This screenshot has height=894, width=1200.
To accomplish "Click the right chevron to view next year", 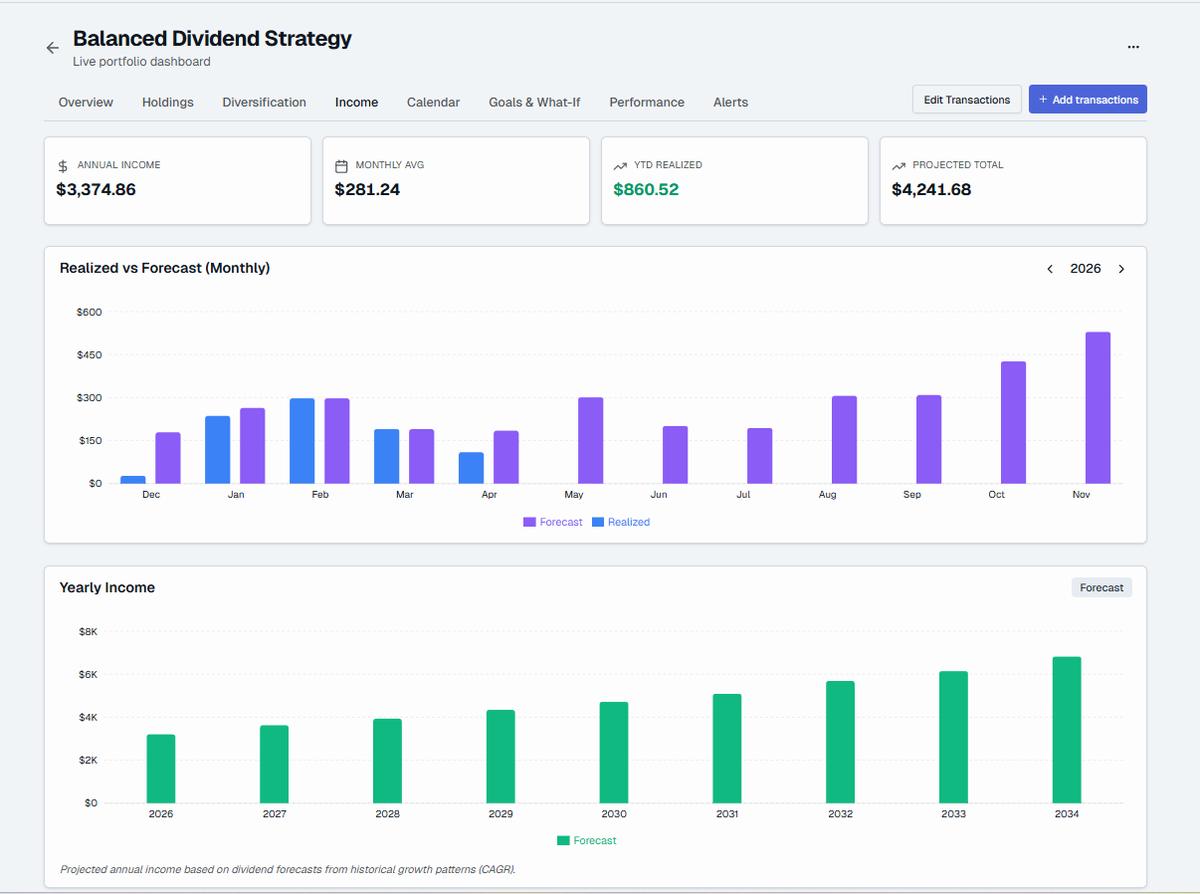I will tap(1121, 268).
